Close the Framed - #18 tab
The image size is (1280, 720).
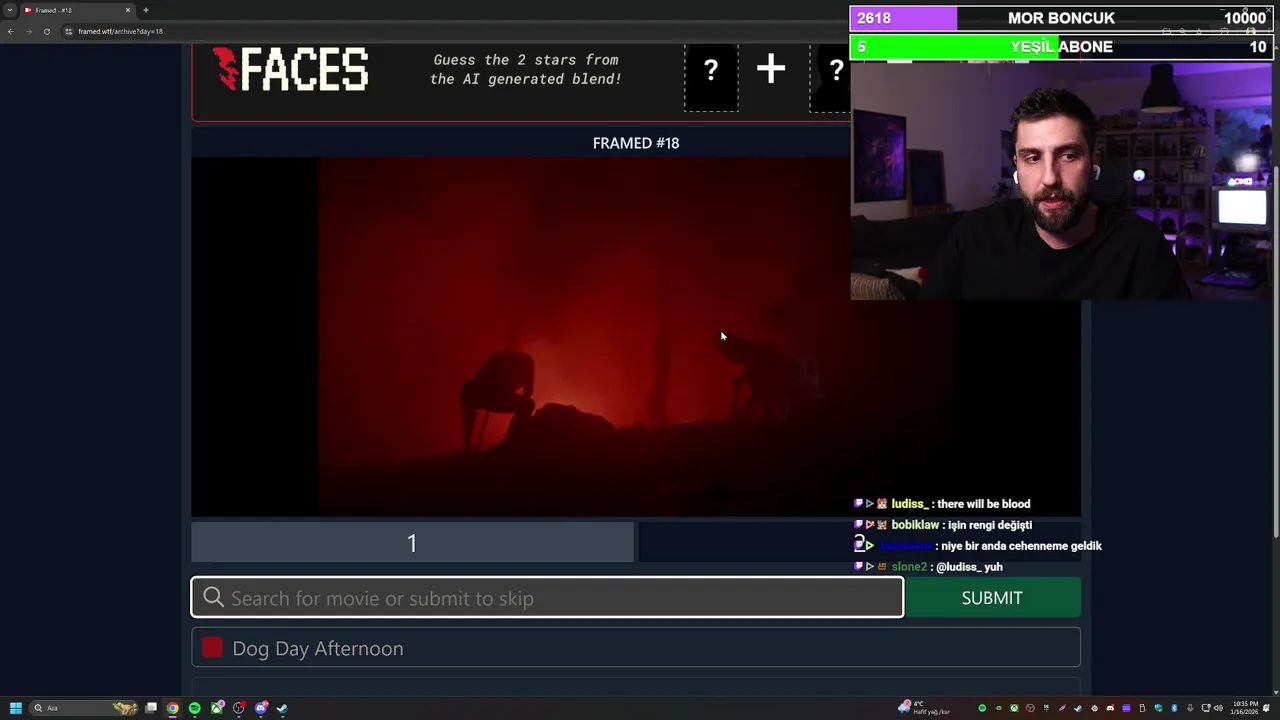(128, 10)
